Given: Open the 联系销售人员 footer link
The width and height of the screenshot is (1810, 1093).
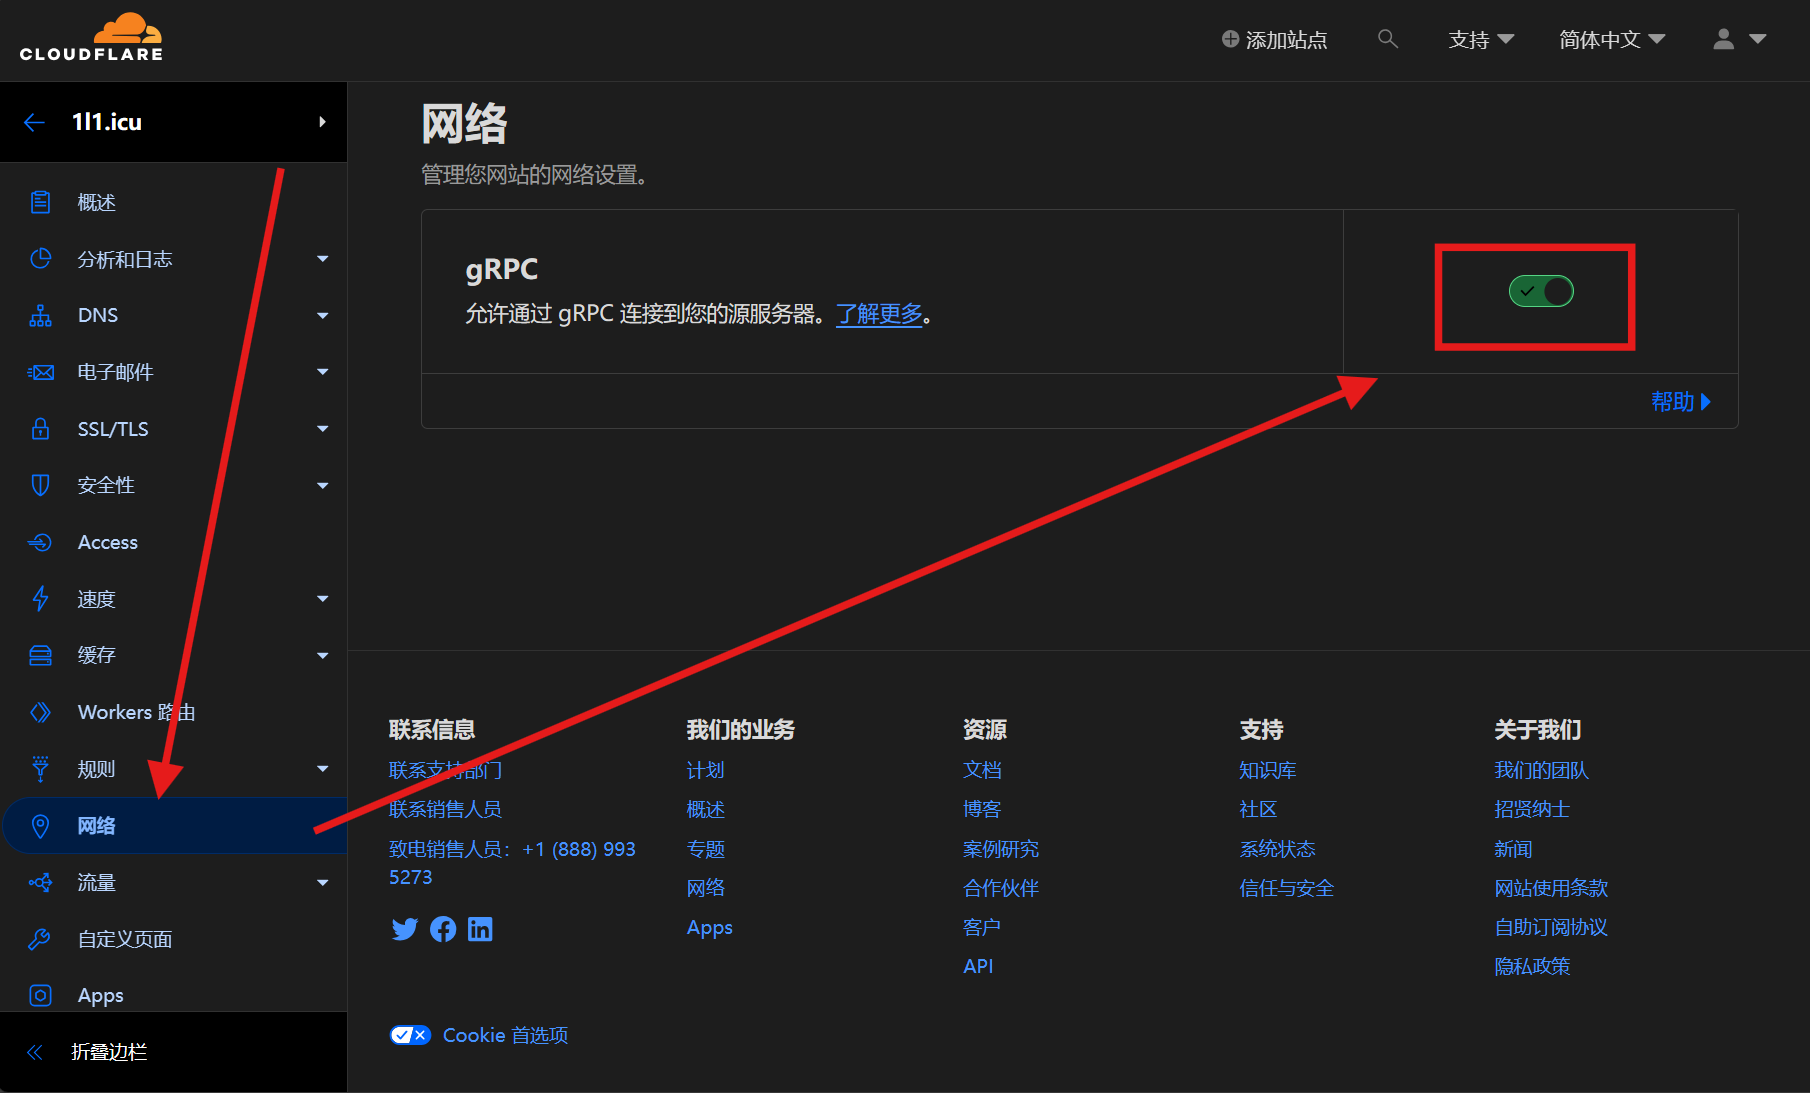Looking at the screenshot, I should pos(445,809).
